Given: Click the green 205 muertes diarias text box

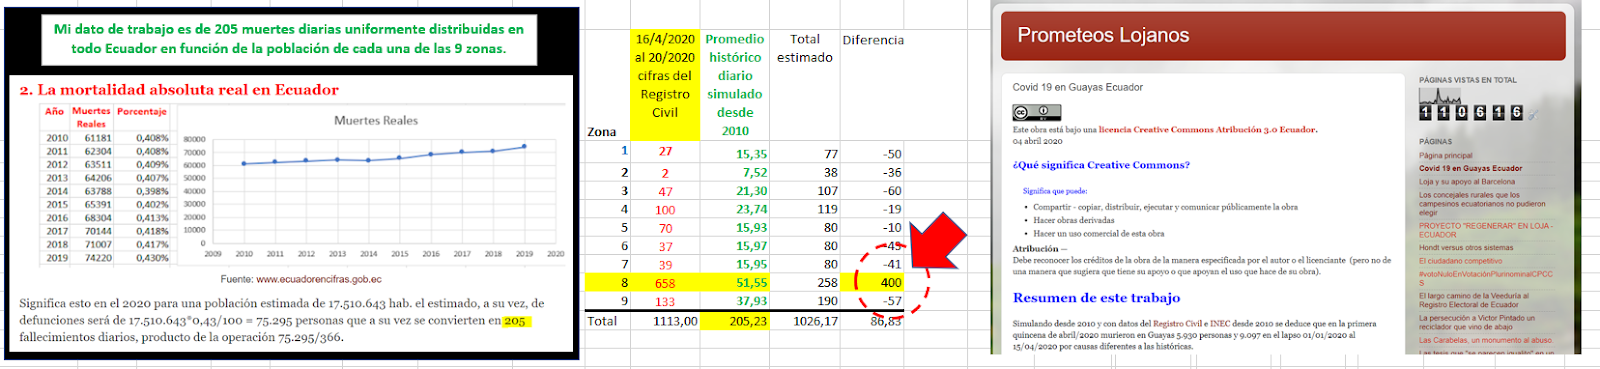Looking at the screenshot, I should pyautogui.click(x=289, y=40).
